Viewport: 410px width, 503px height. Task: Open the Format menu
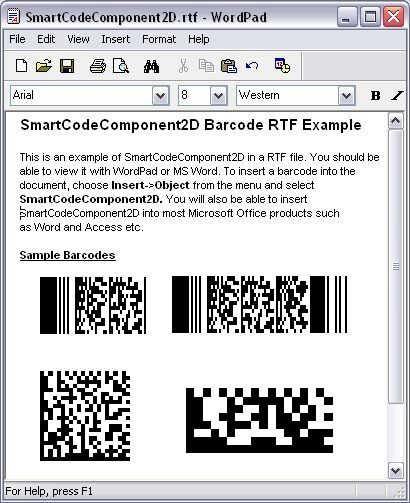coord(159,39)
